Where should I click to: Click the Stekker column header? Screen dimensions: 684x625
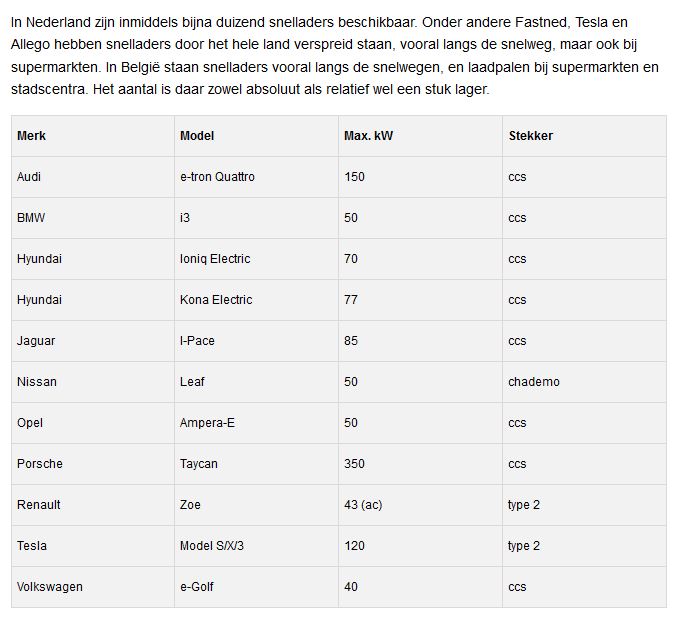point(530,136)
